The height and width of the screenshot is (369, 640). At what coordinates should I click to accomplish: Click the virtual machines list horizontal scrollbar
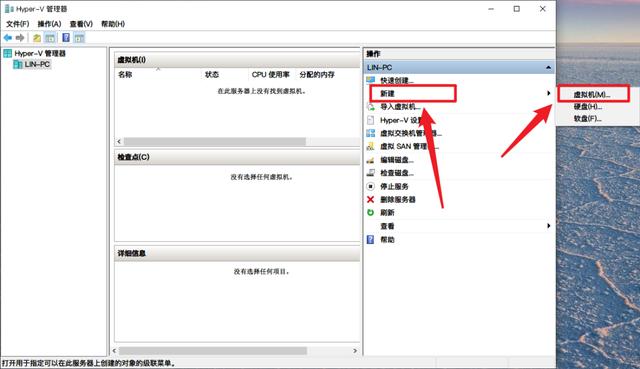click(x=215, y=142)
